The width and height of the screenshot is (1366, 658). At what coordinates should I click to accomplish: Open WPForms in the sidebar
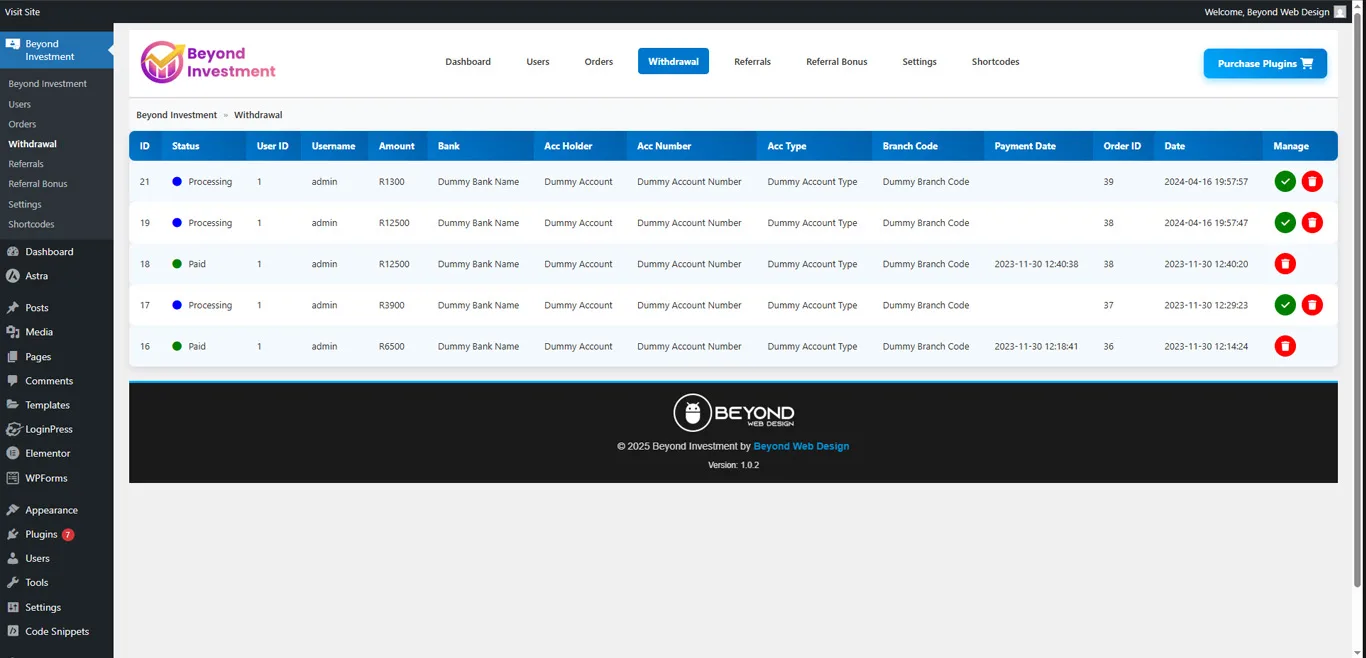pyautogui.click(x=46, y=478)
